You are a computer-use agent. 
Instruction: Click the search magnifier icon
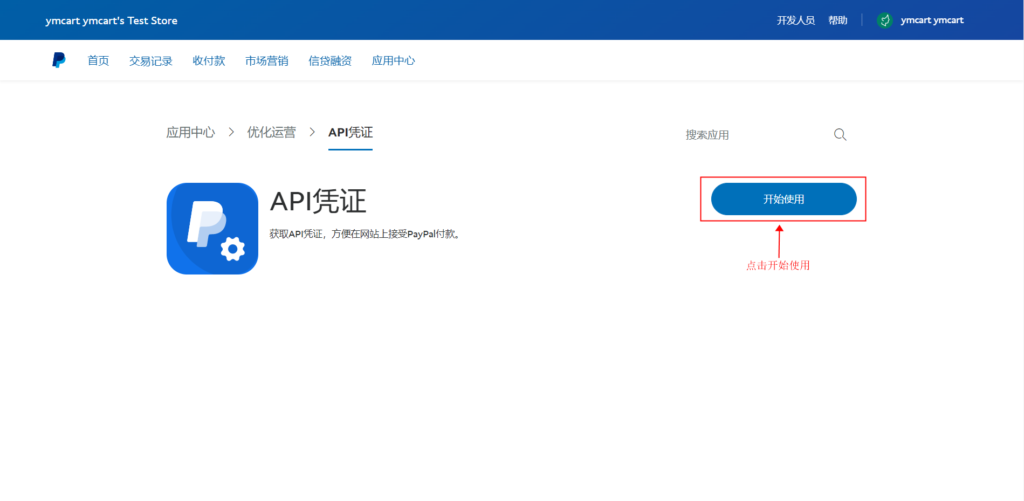pyautogui.click(x=840, y=135)
